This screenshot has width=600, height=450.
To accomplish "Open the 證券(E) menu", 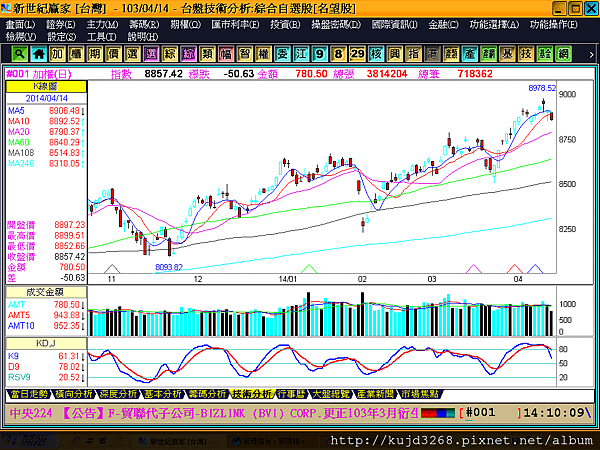I will (60, 25).
